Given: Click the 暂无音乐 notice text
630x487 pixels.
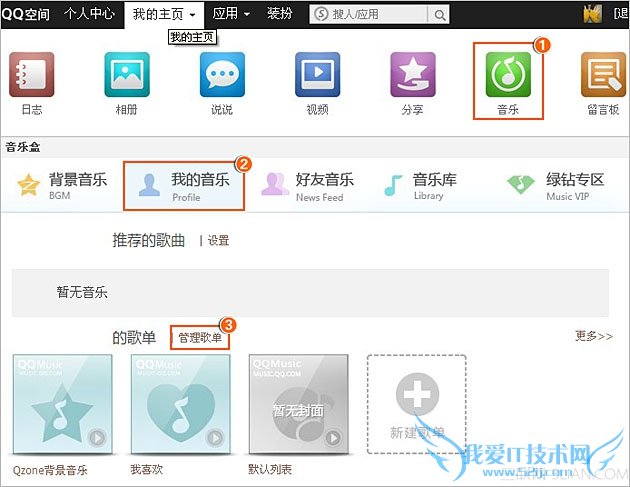Looking at the screenshot, I should (82, 292).
